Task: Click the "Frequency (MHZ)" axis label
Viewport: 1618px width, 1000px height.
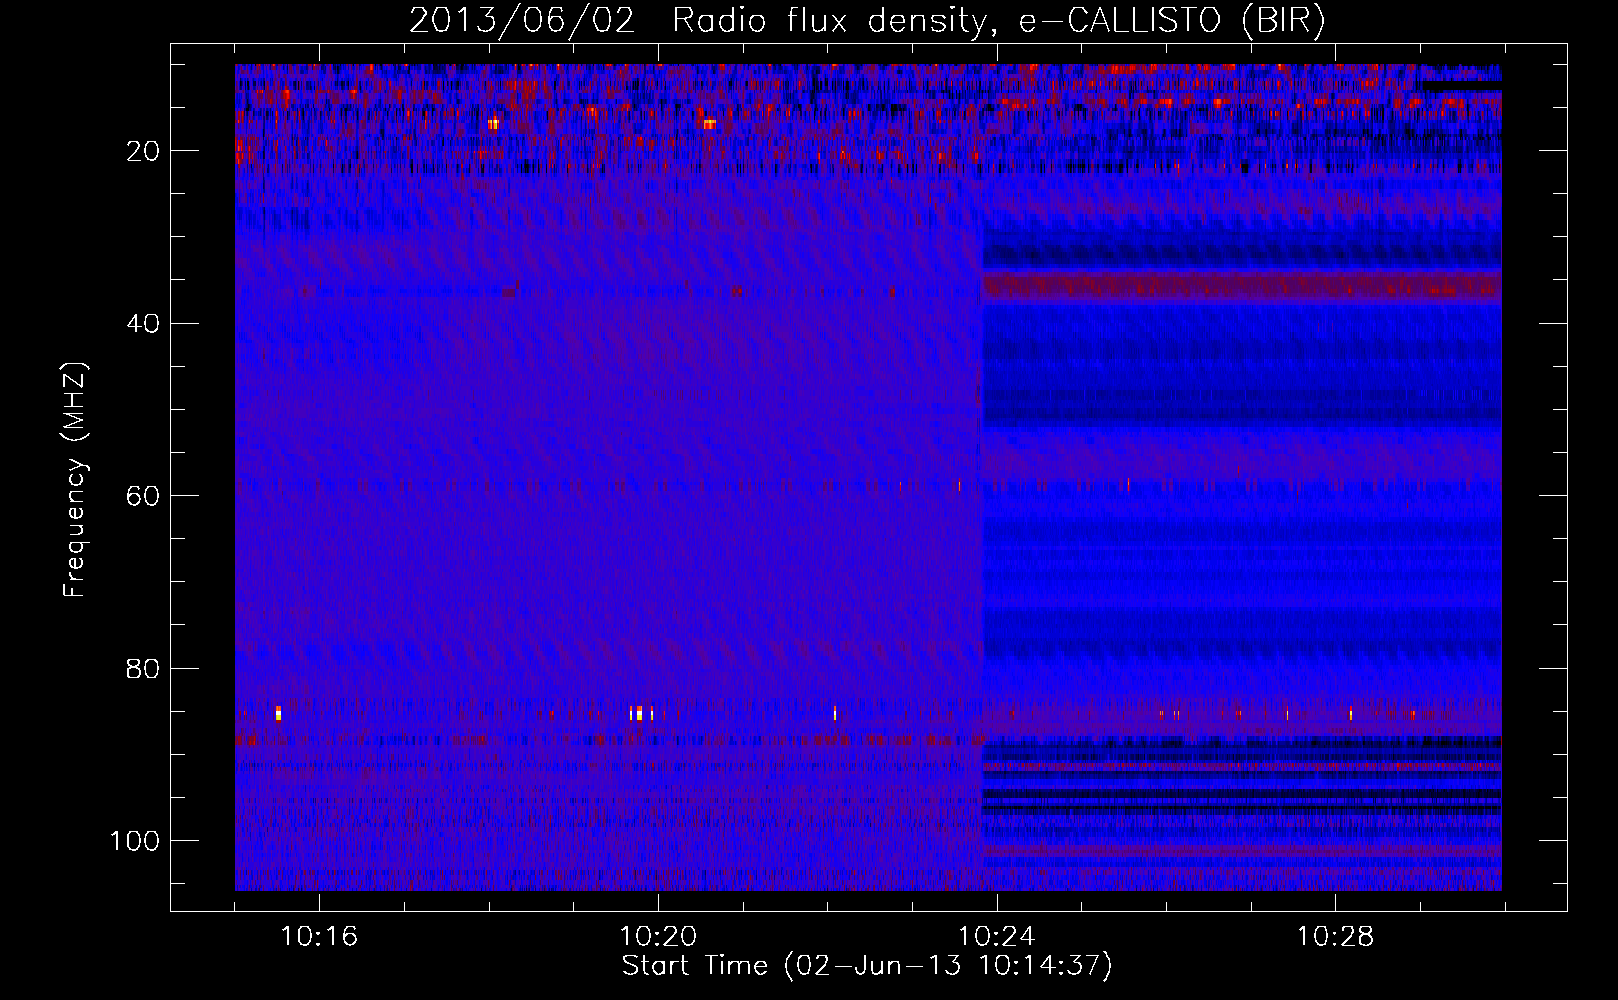Action: (x=75, y=480)
